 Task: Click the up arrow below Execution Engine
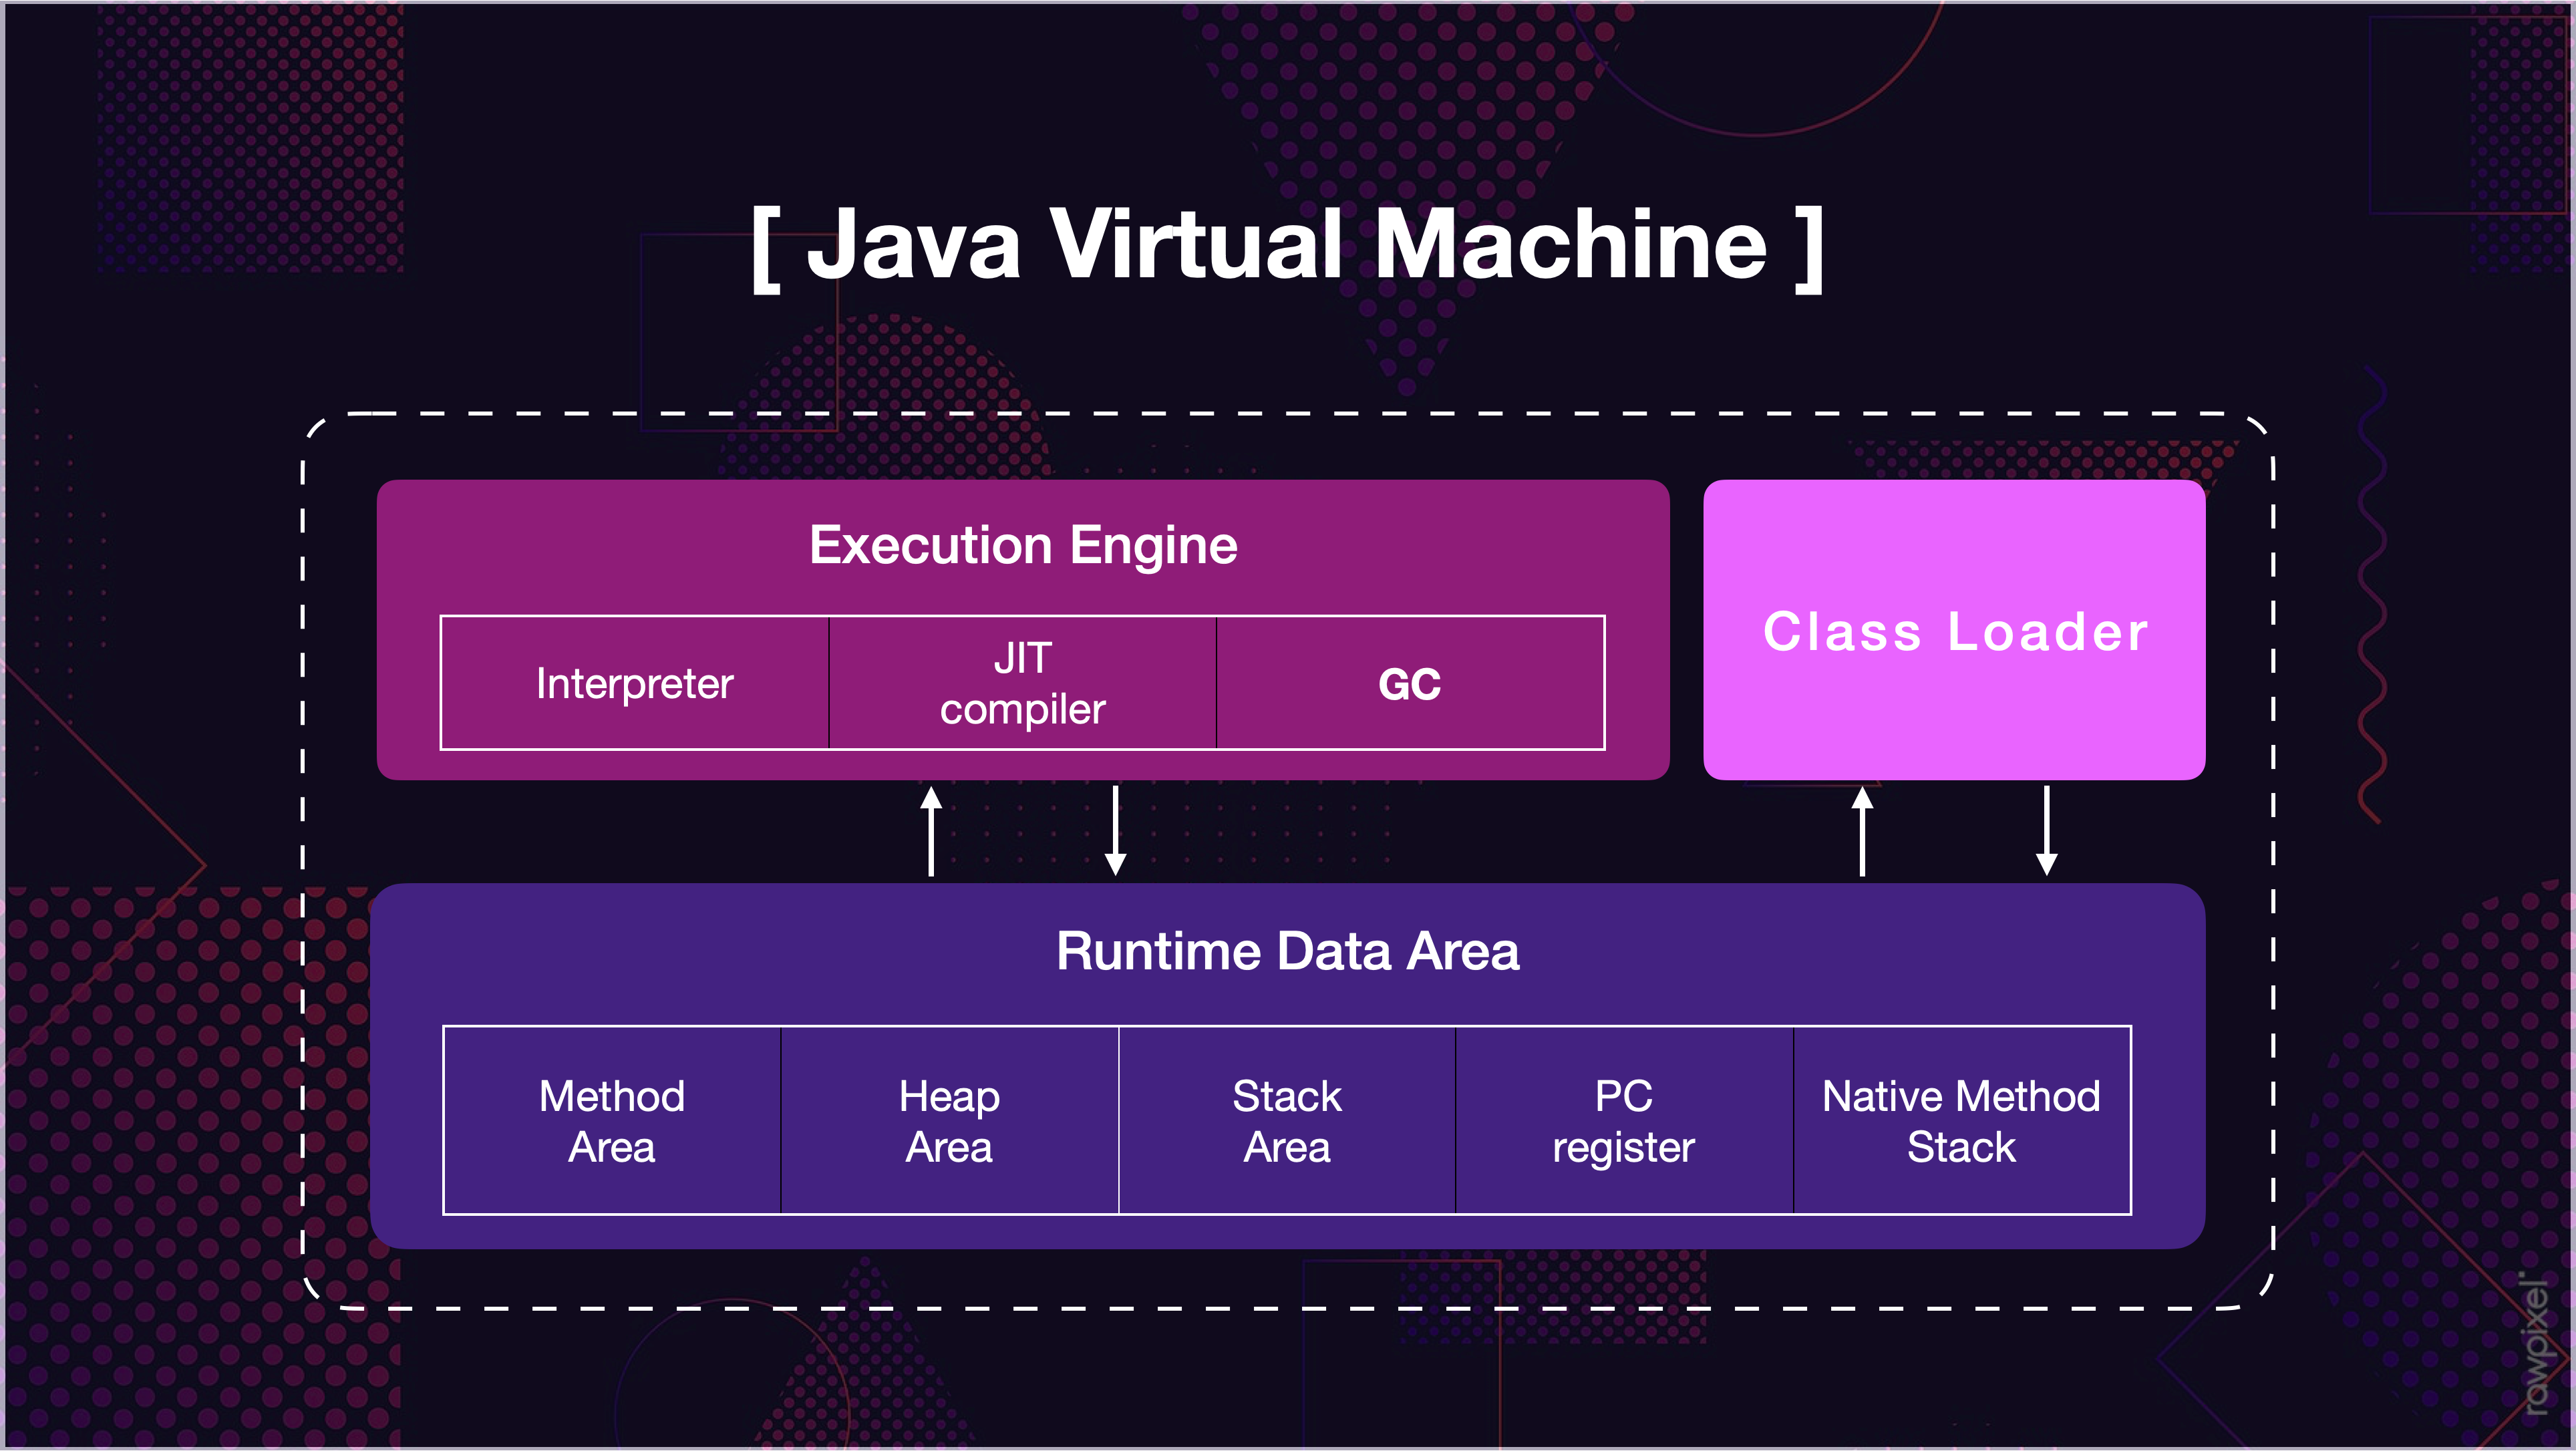pyautogui.click(x=931, y=831)
